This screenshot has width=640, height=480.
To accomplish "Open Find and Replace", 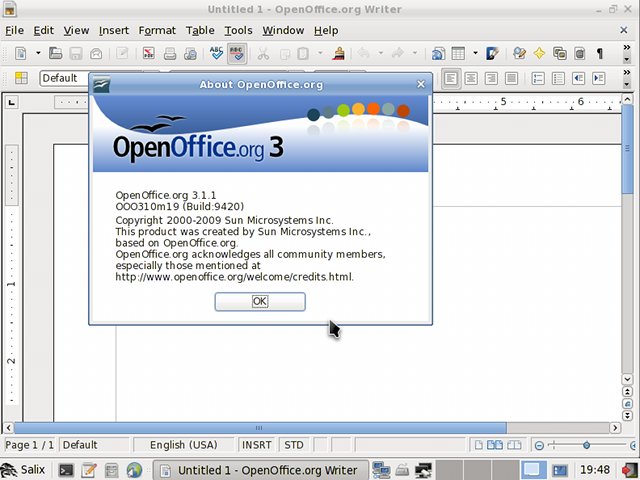I will (519, 53).
